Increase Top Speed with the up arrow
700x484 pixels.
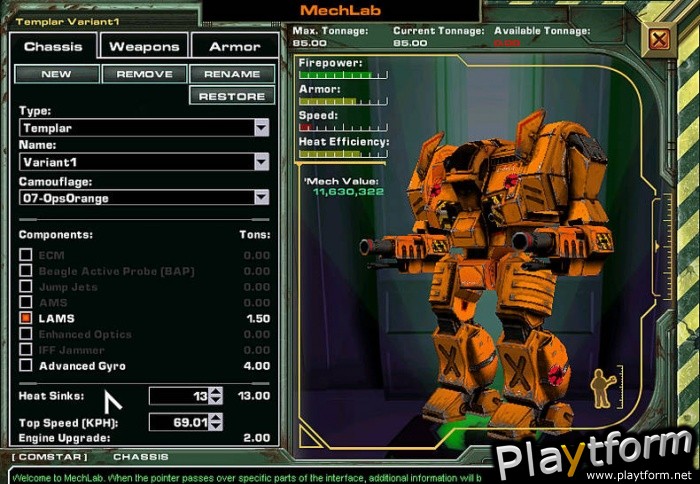[x=216, y=418]
